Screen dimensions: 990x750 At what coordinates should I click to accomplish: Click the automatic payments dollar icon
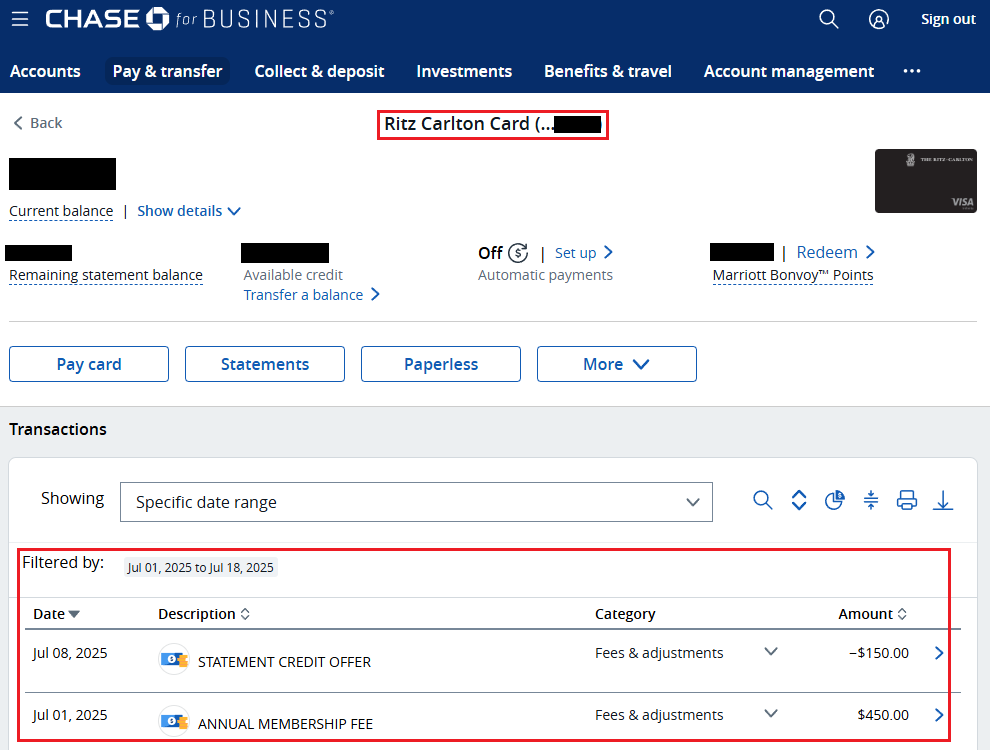(518, 253)
